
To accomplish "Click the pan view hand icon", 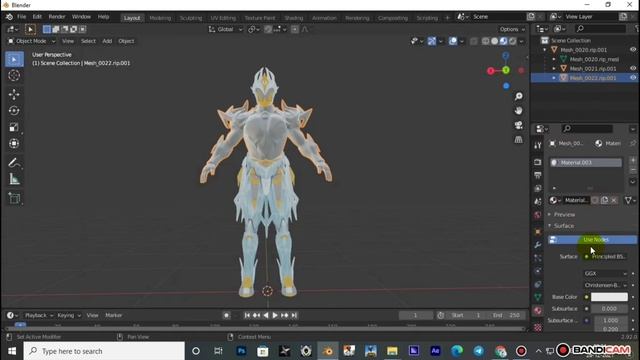I will tap(518, 111).
